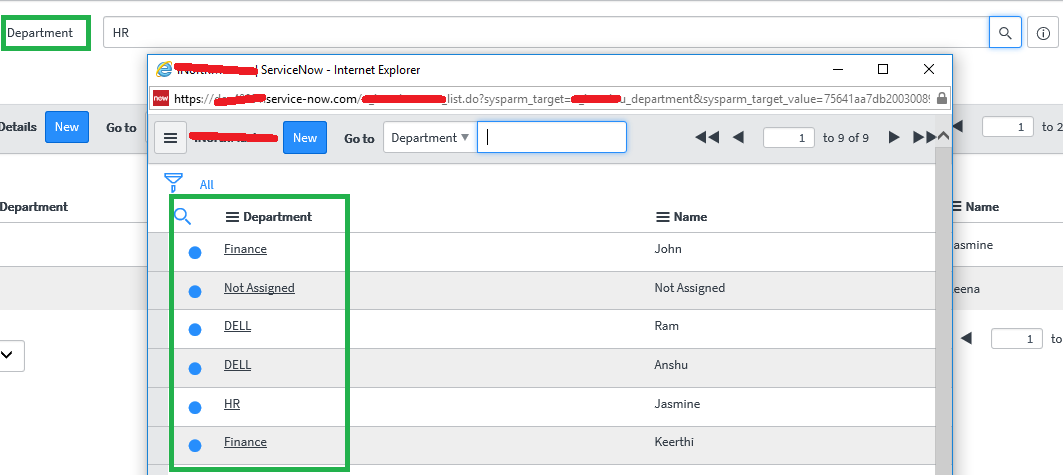Click New button in the popup window
Image resolution: width=1063 pixels, height=475 pixels.
point(304,138)
